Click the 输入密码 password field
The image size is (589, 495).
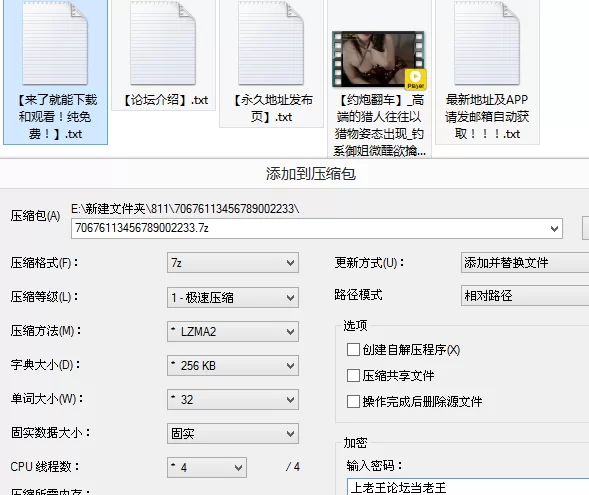click(x=468, y=487)
